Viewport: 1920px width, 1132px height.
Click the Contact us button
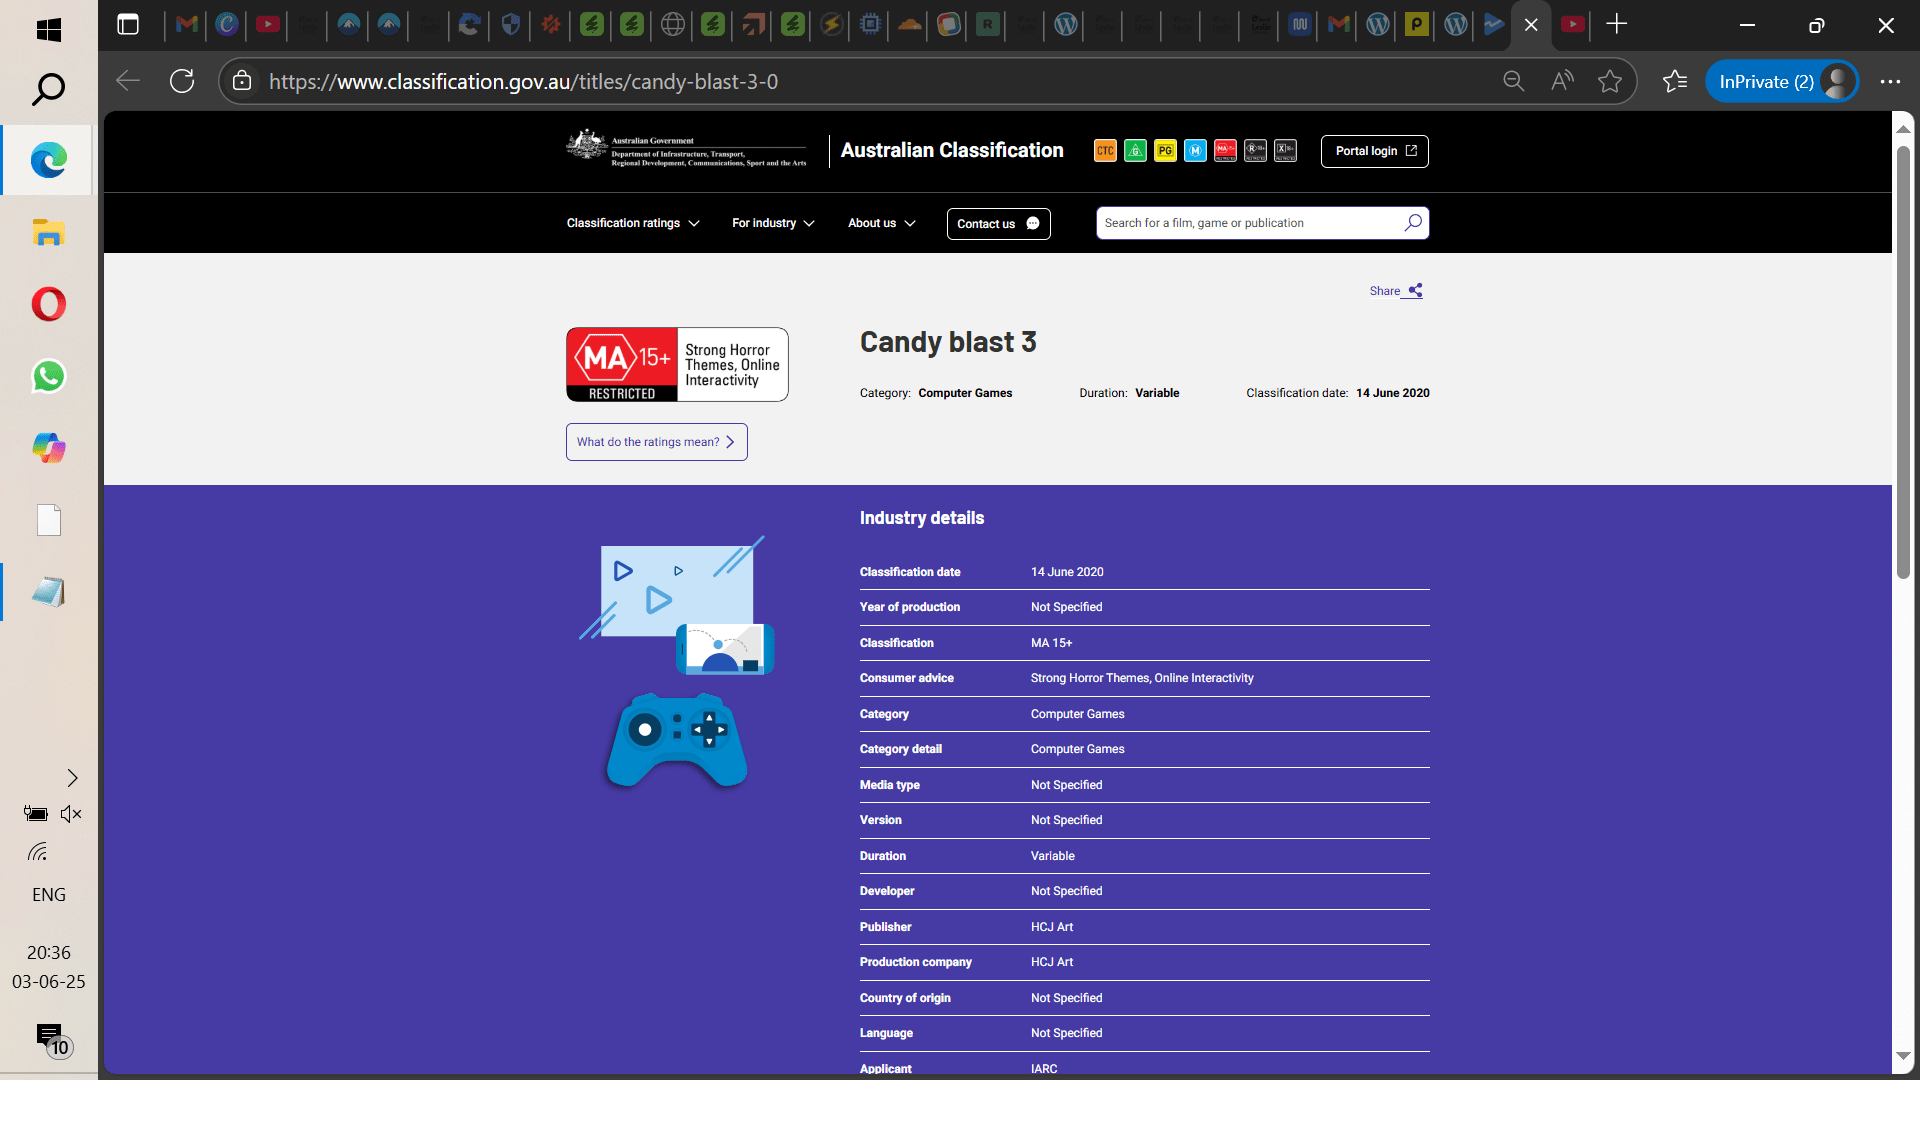(998, 223)
